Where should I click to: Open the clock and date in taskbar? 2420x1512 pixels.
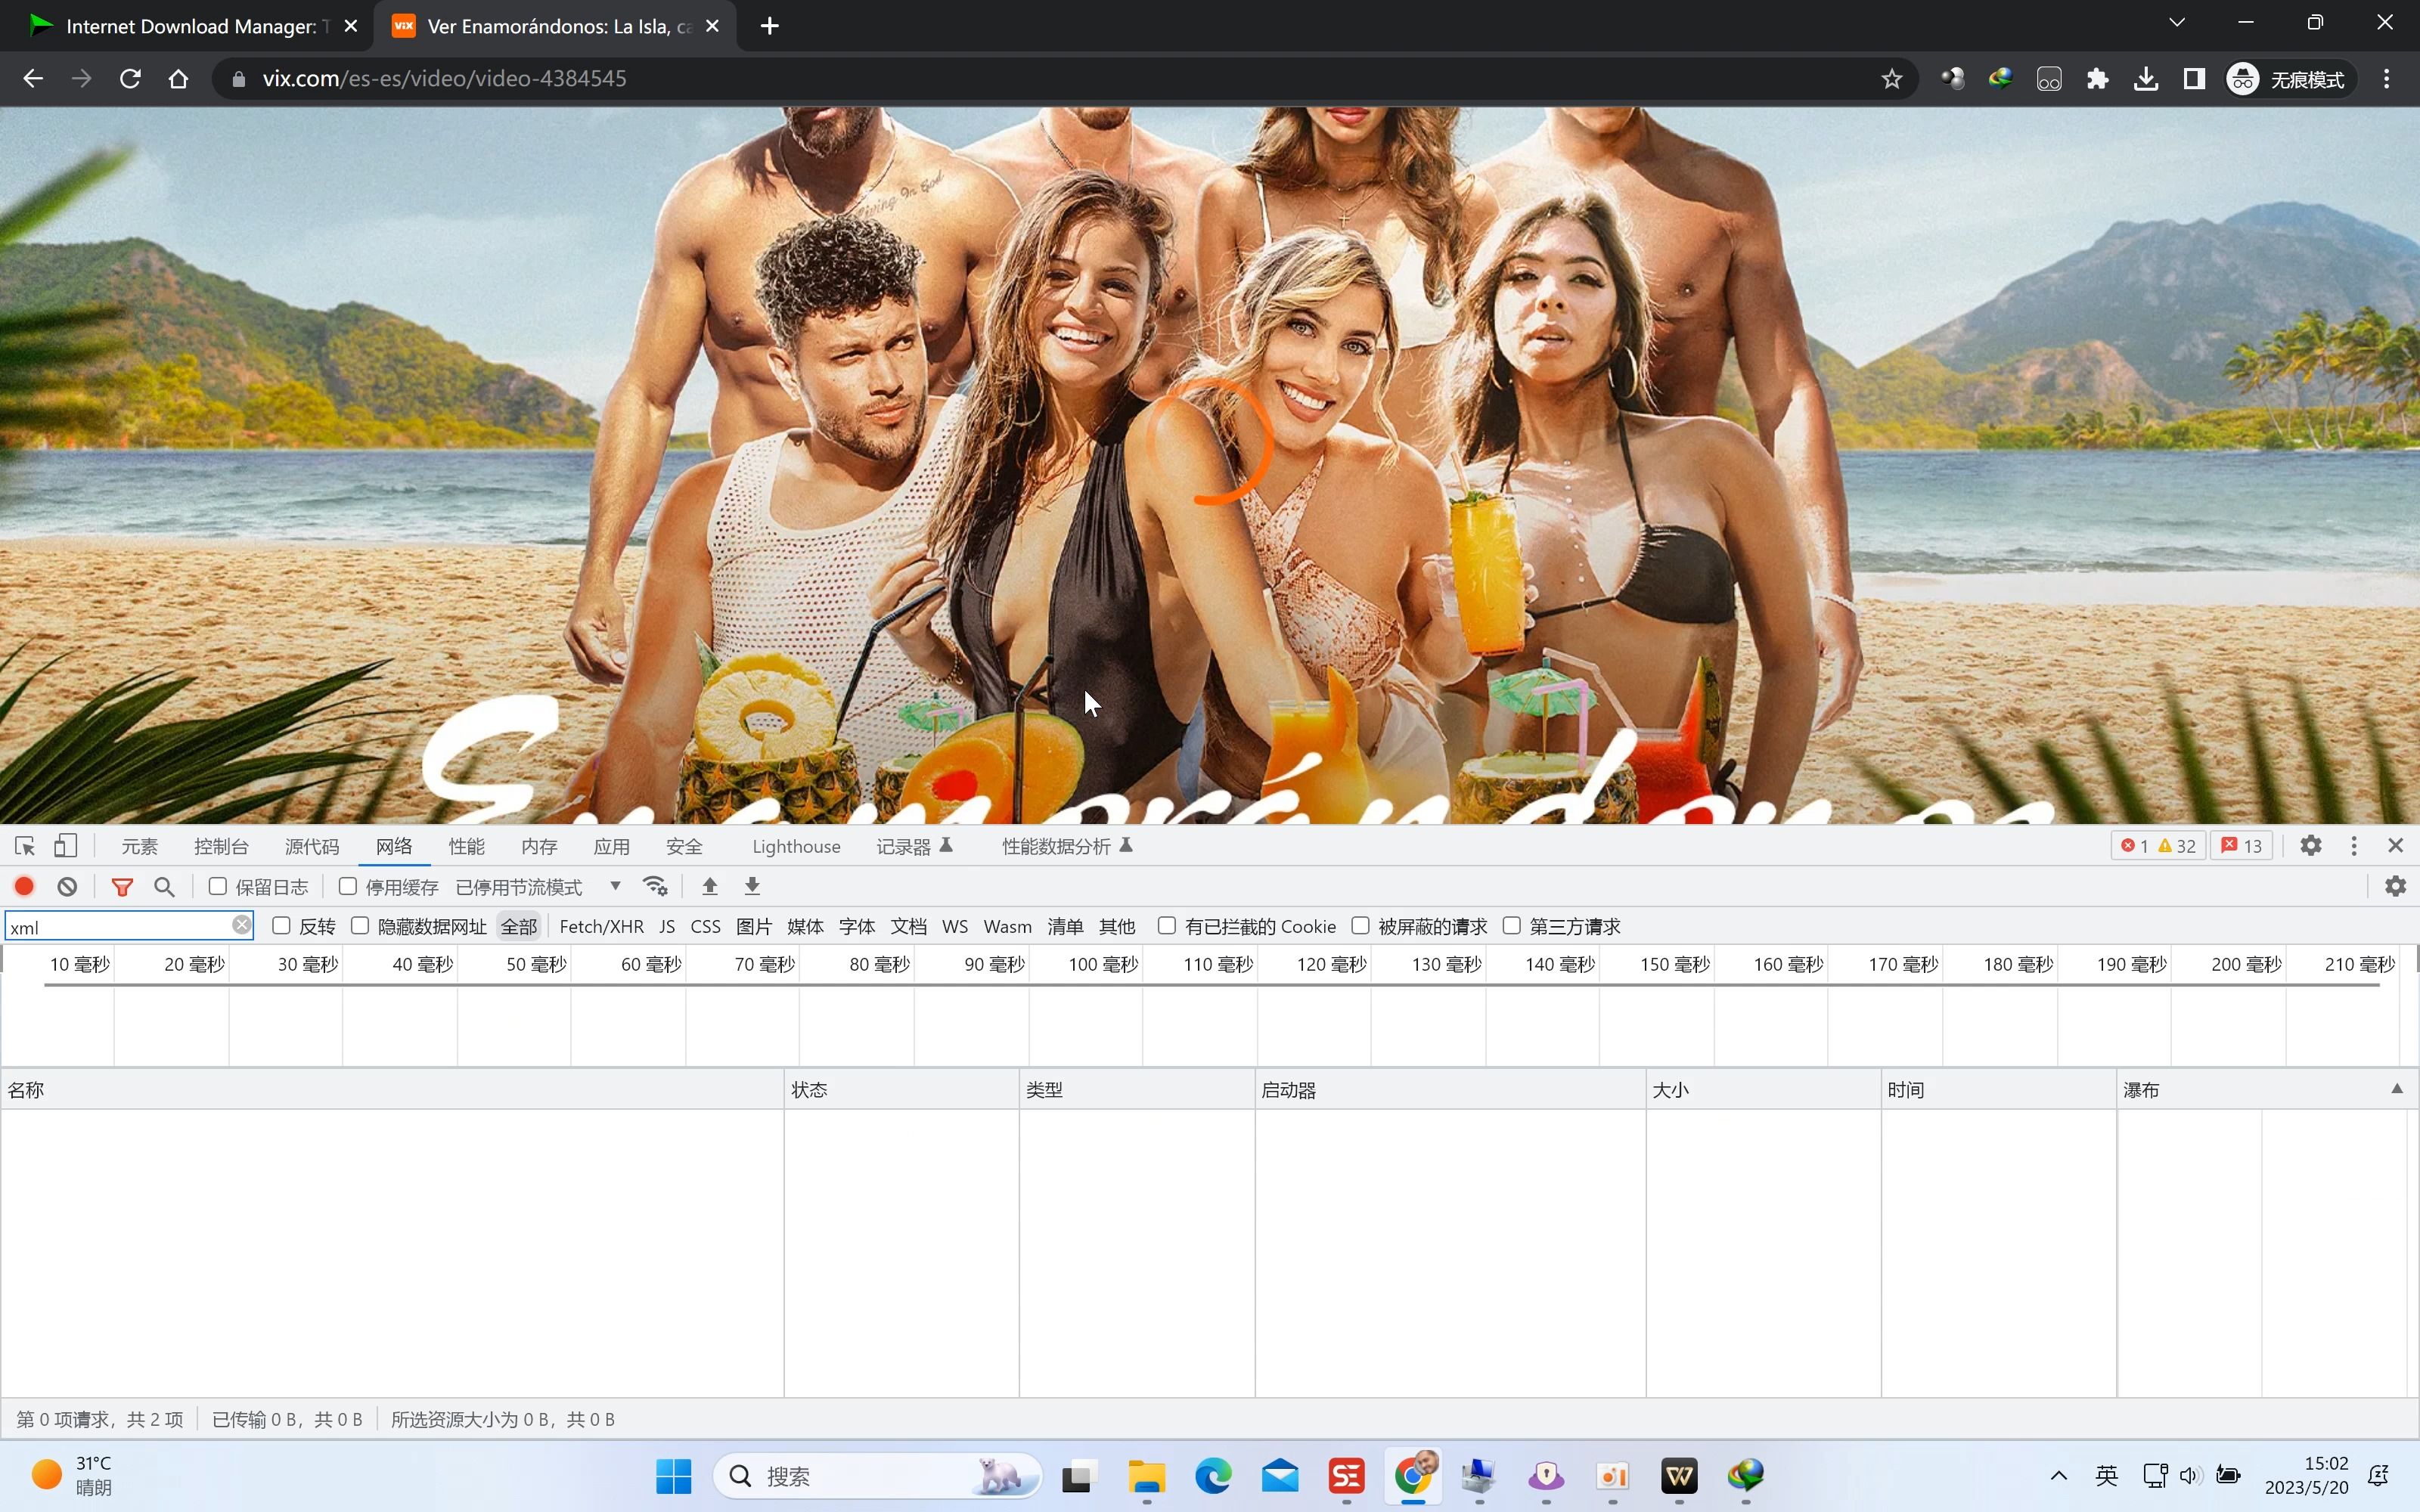click(2306, 1476)
